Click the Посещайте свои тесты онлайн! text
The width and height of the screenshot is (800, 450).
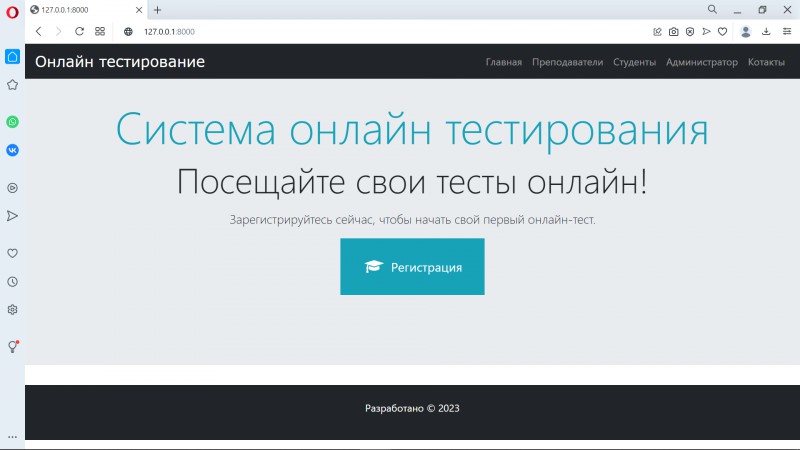click(x=412, y=182)
